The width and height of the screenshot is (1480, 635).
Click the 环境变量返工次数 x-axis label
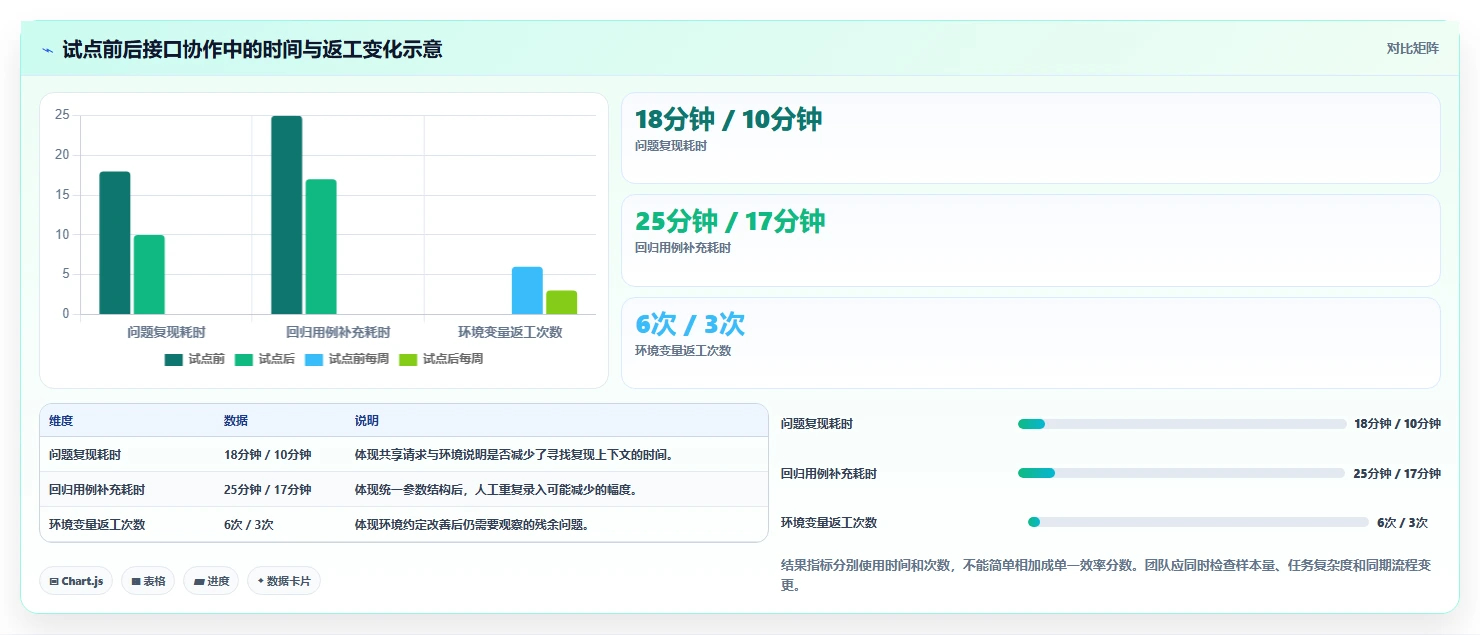(510, 332)
